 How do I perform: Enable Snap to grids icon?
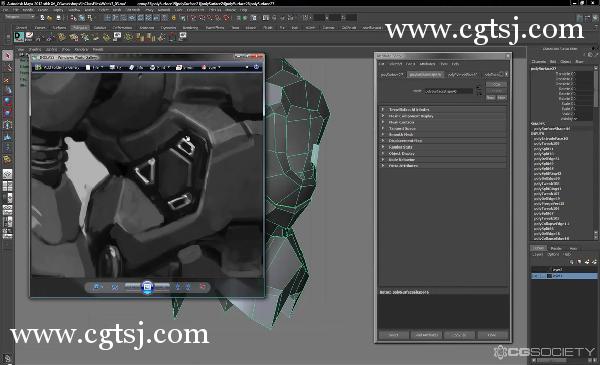(x=193, y=18)
